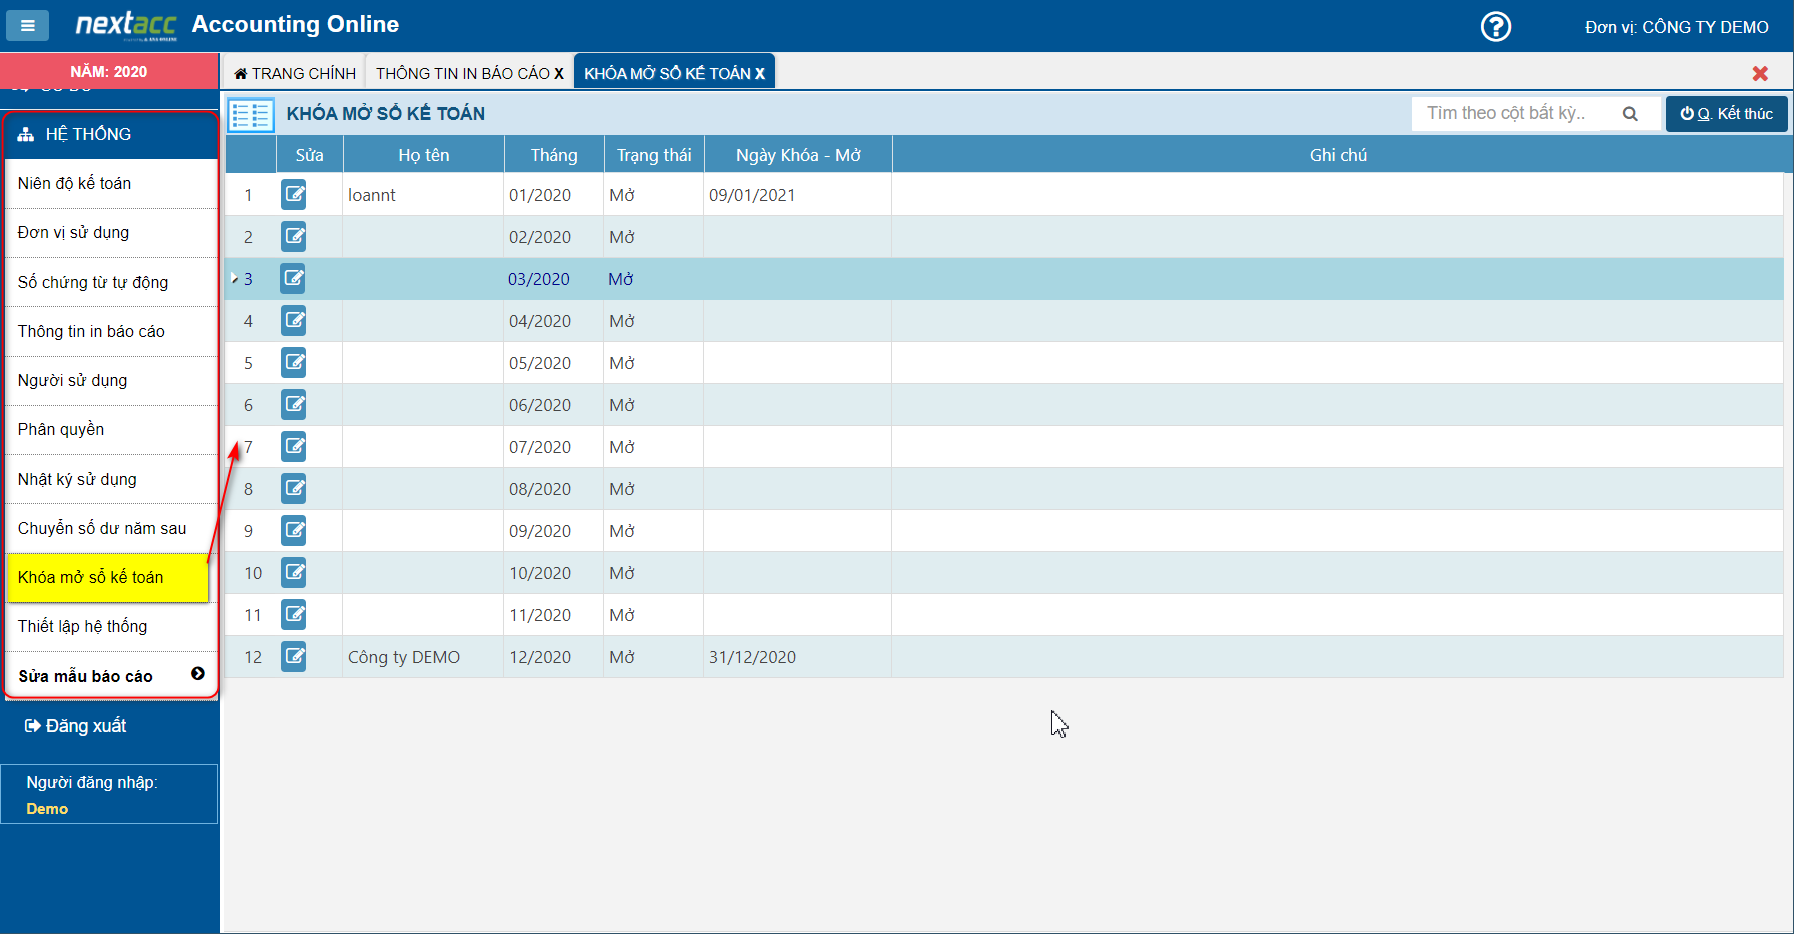Close all tabs with red X icon
The width and height of the screenshot is (1794, 934).
click(x=1760, y=74)
